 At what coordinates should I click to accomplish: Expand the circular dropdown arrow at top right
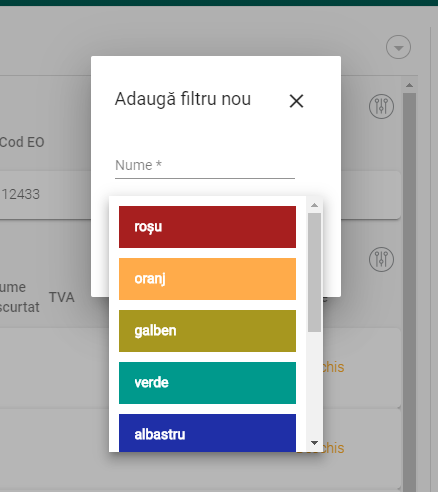tap(398, 47)
